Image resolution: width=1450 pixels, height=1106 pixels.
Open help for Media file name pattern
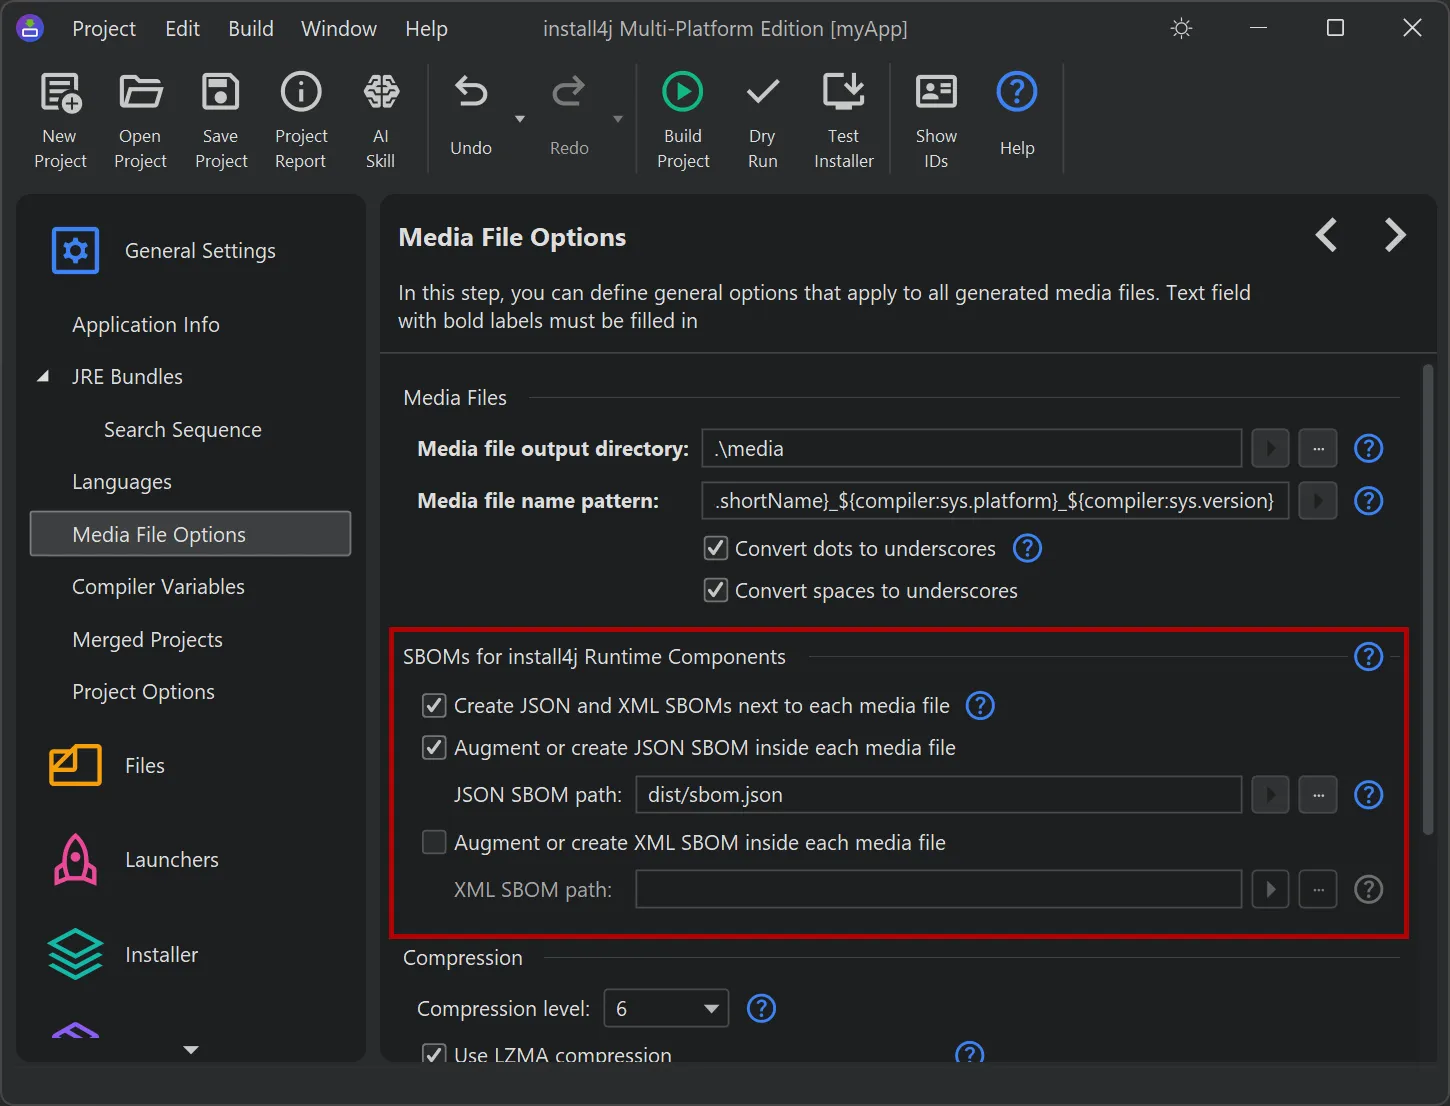coord(1368,500)
